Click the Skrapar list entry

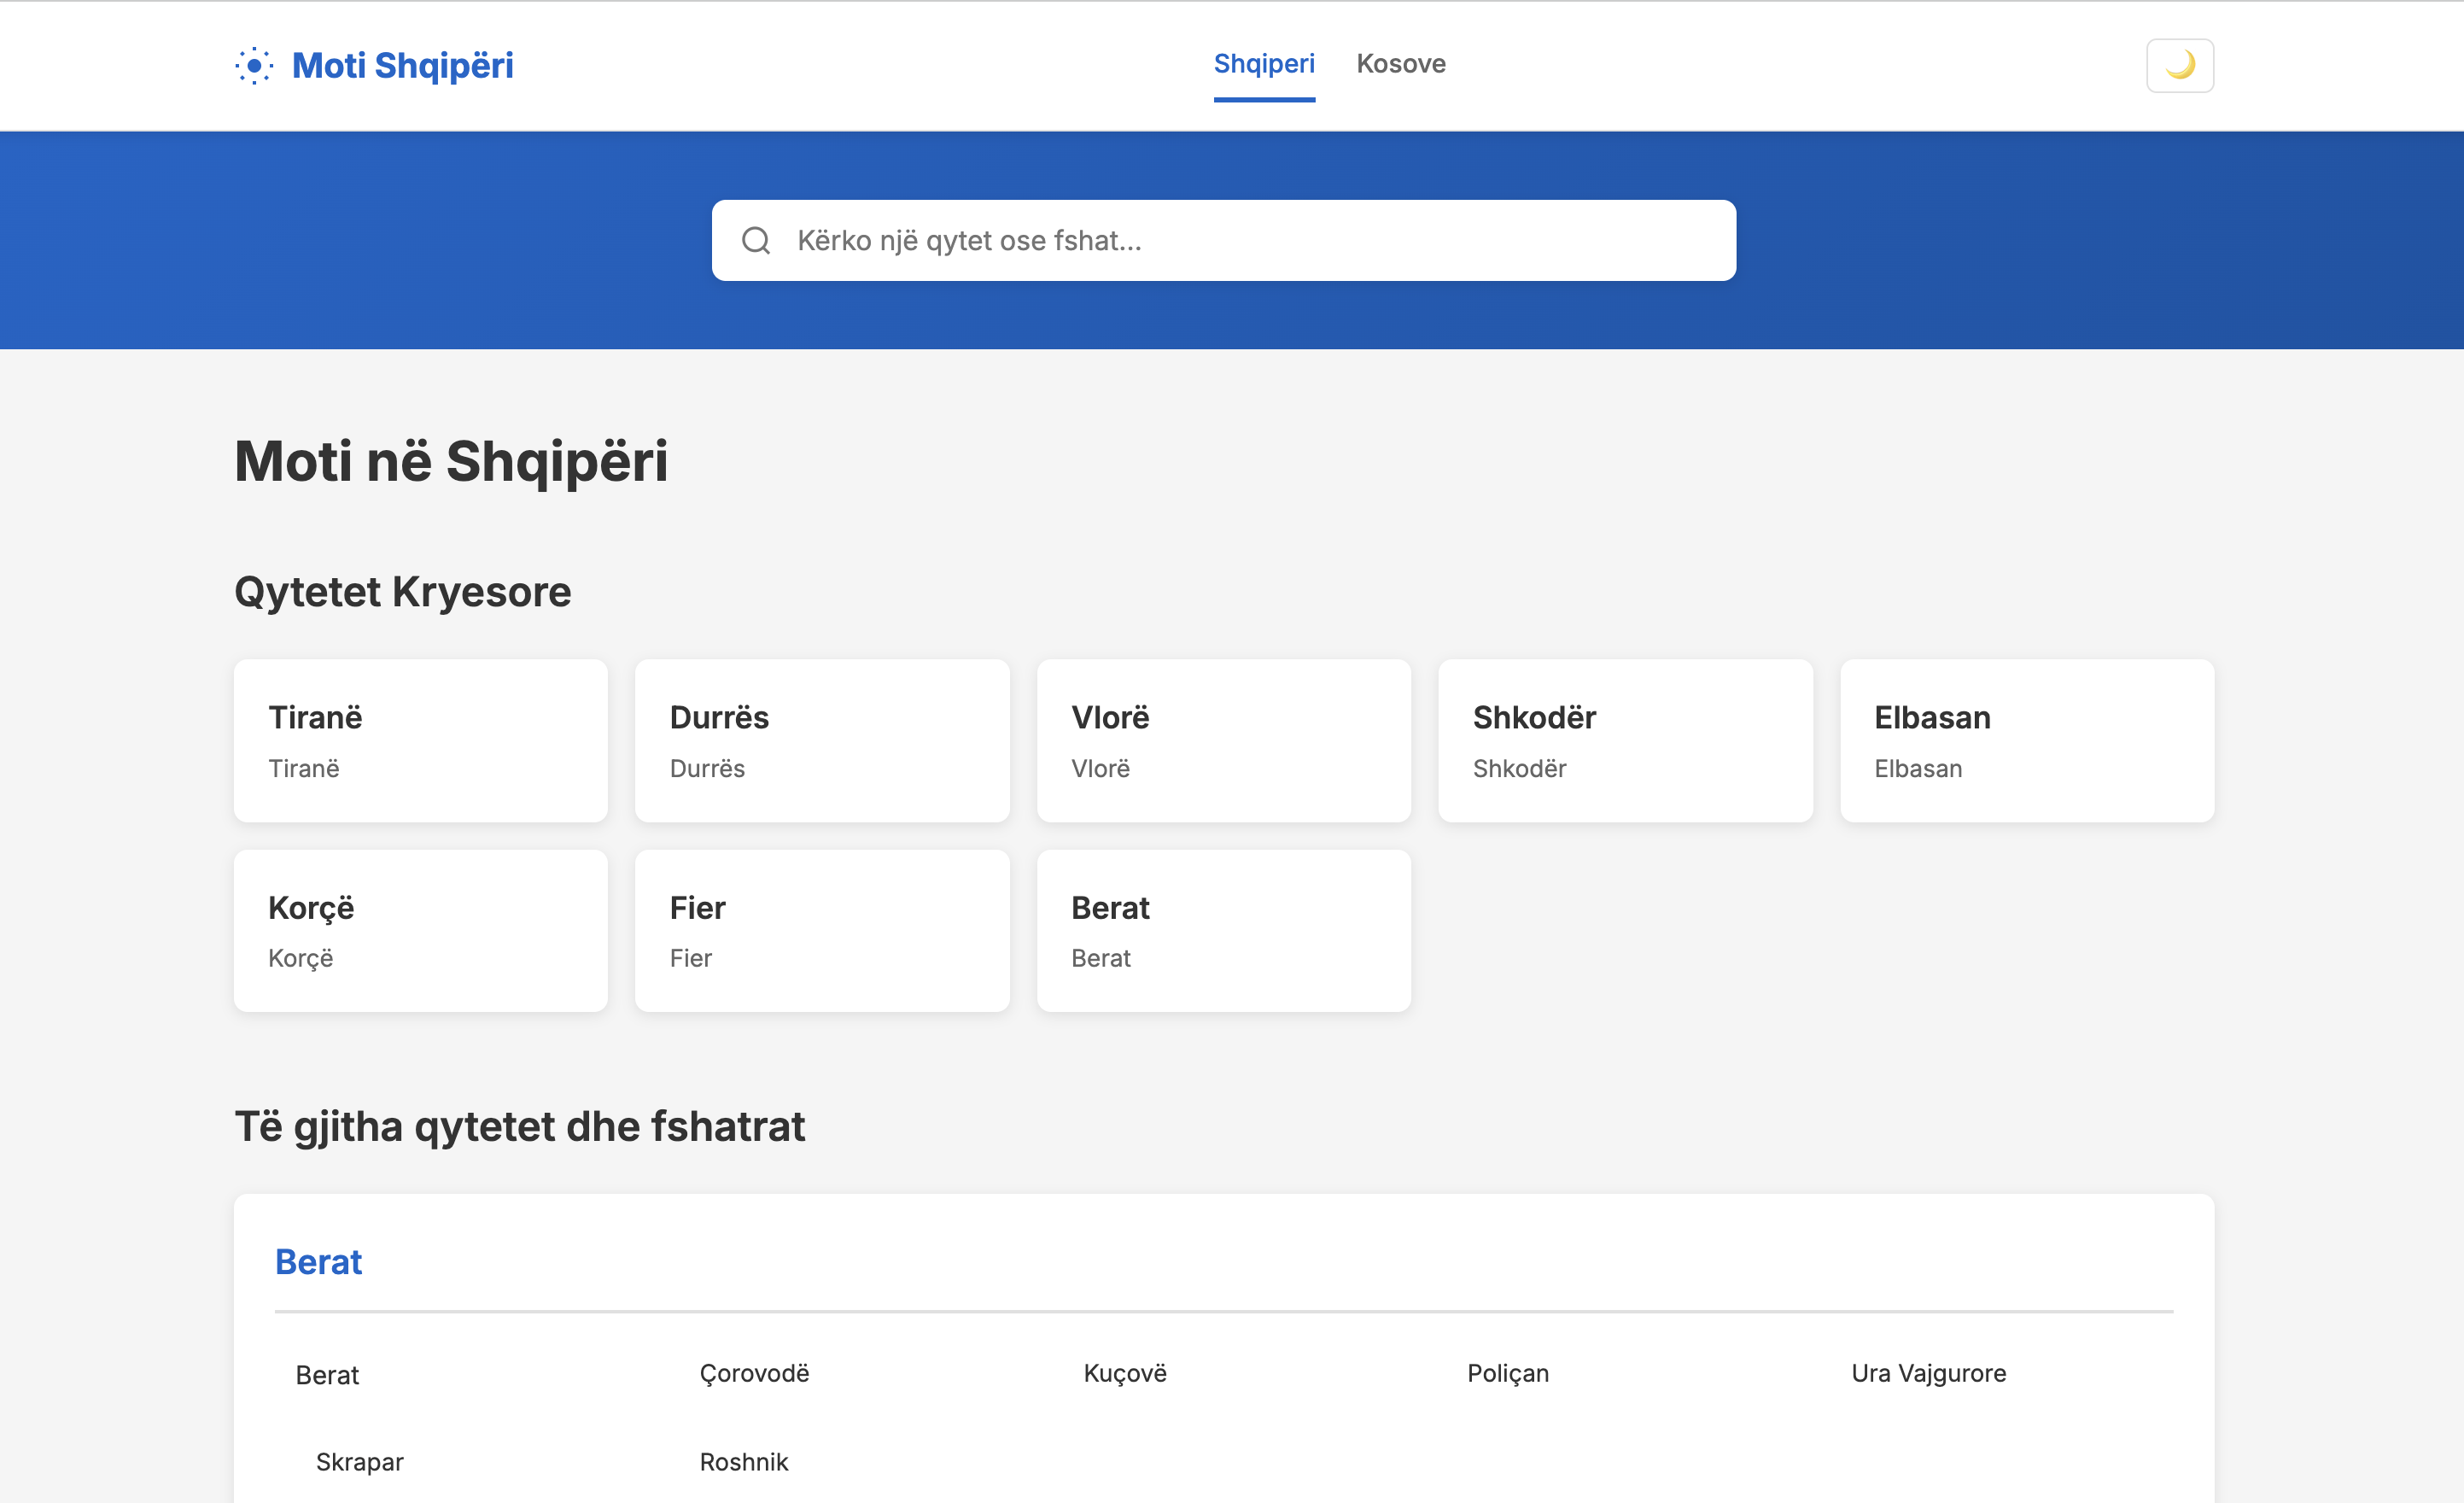(359, 1462)
